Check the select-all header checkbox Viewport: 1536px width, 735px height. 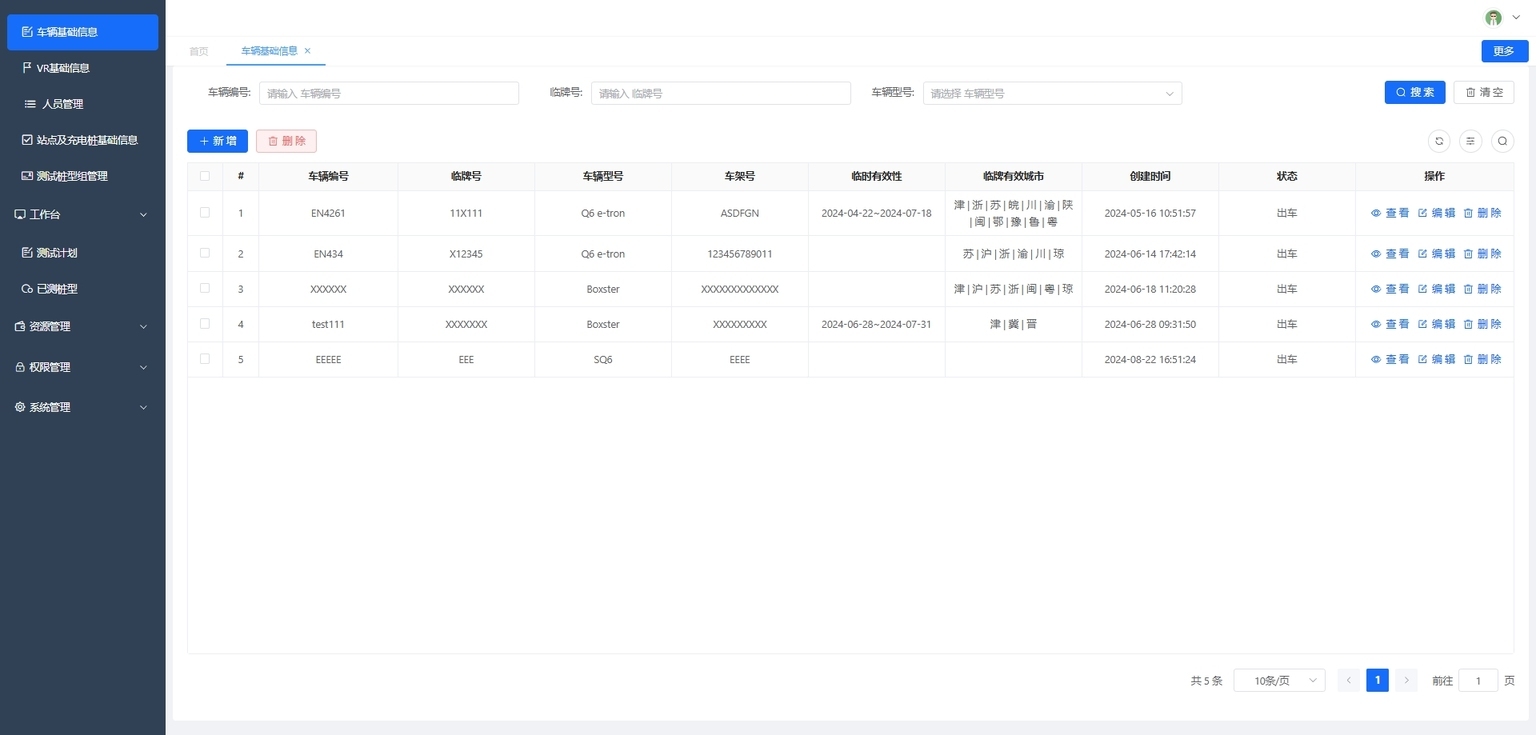pos(205,176)
